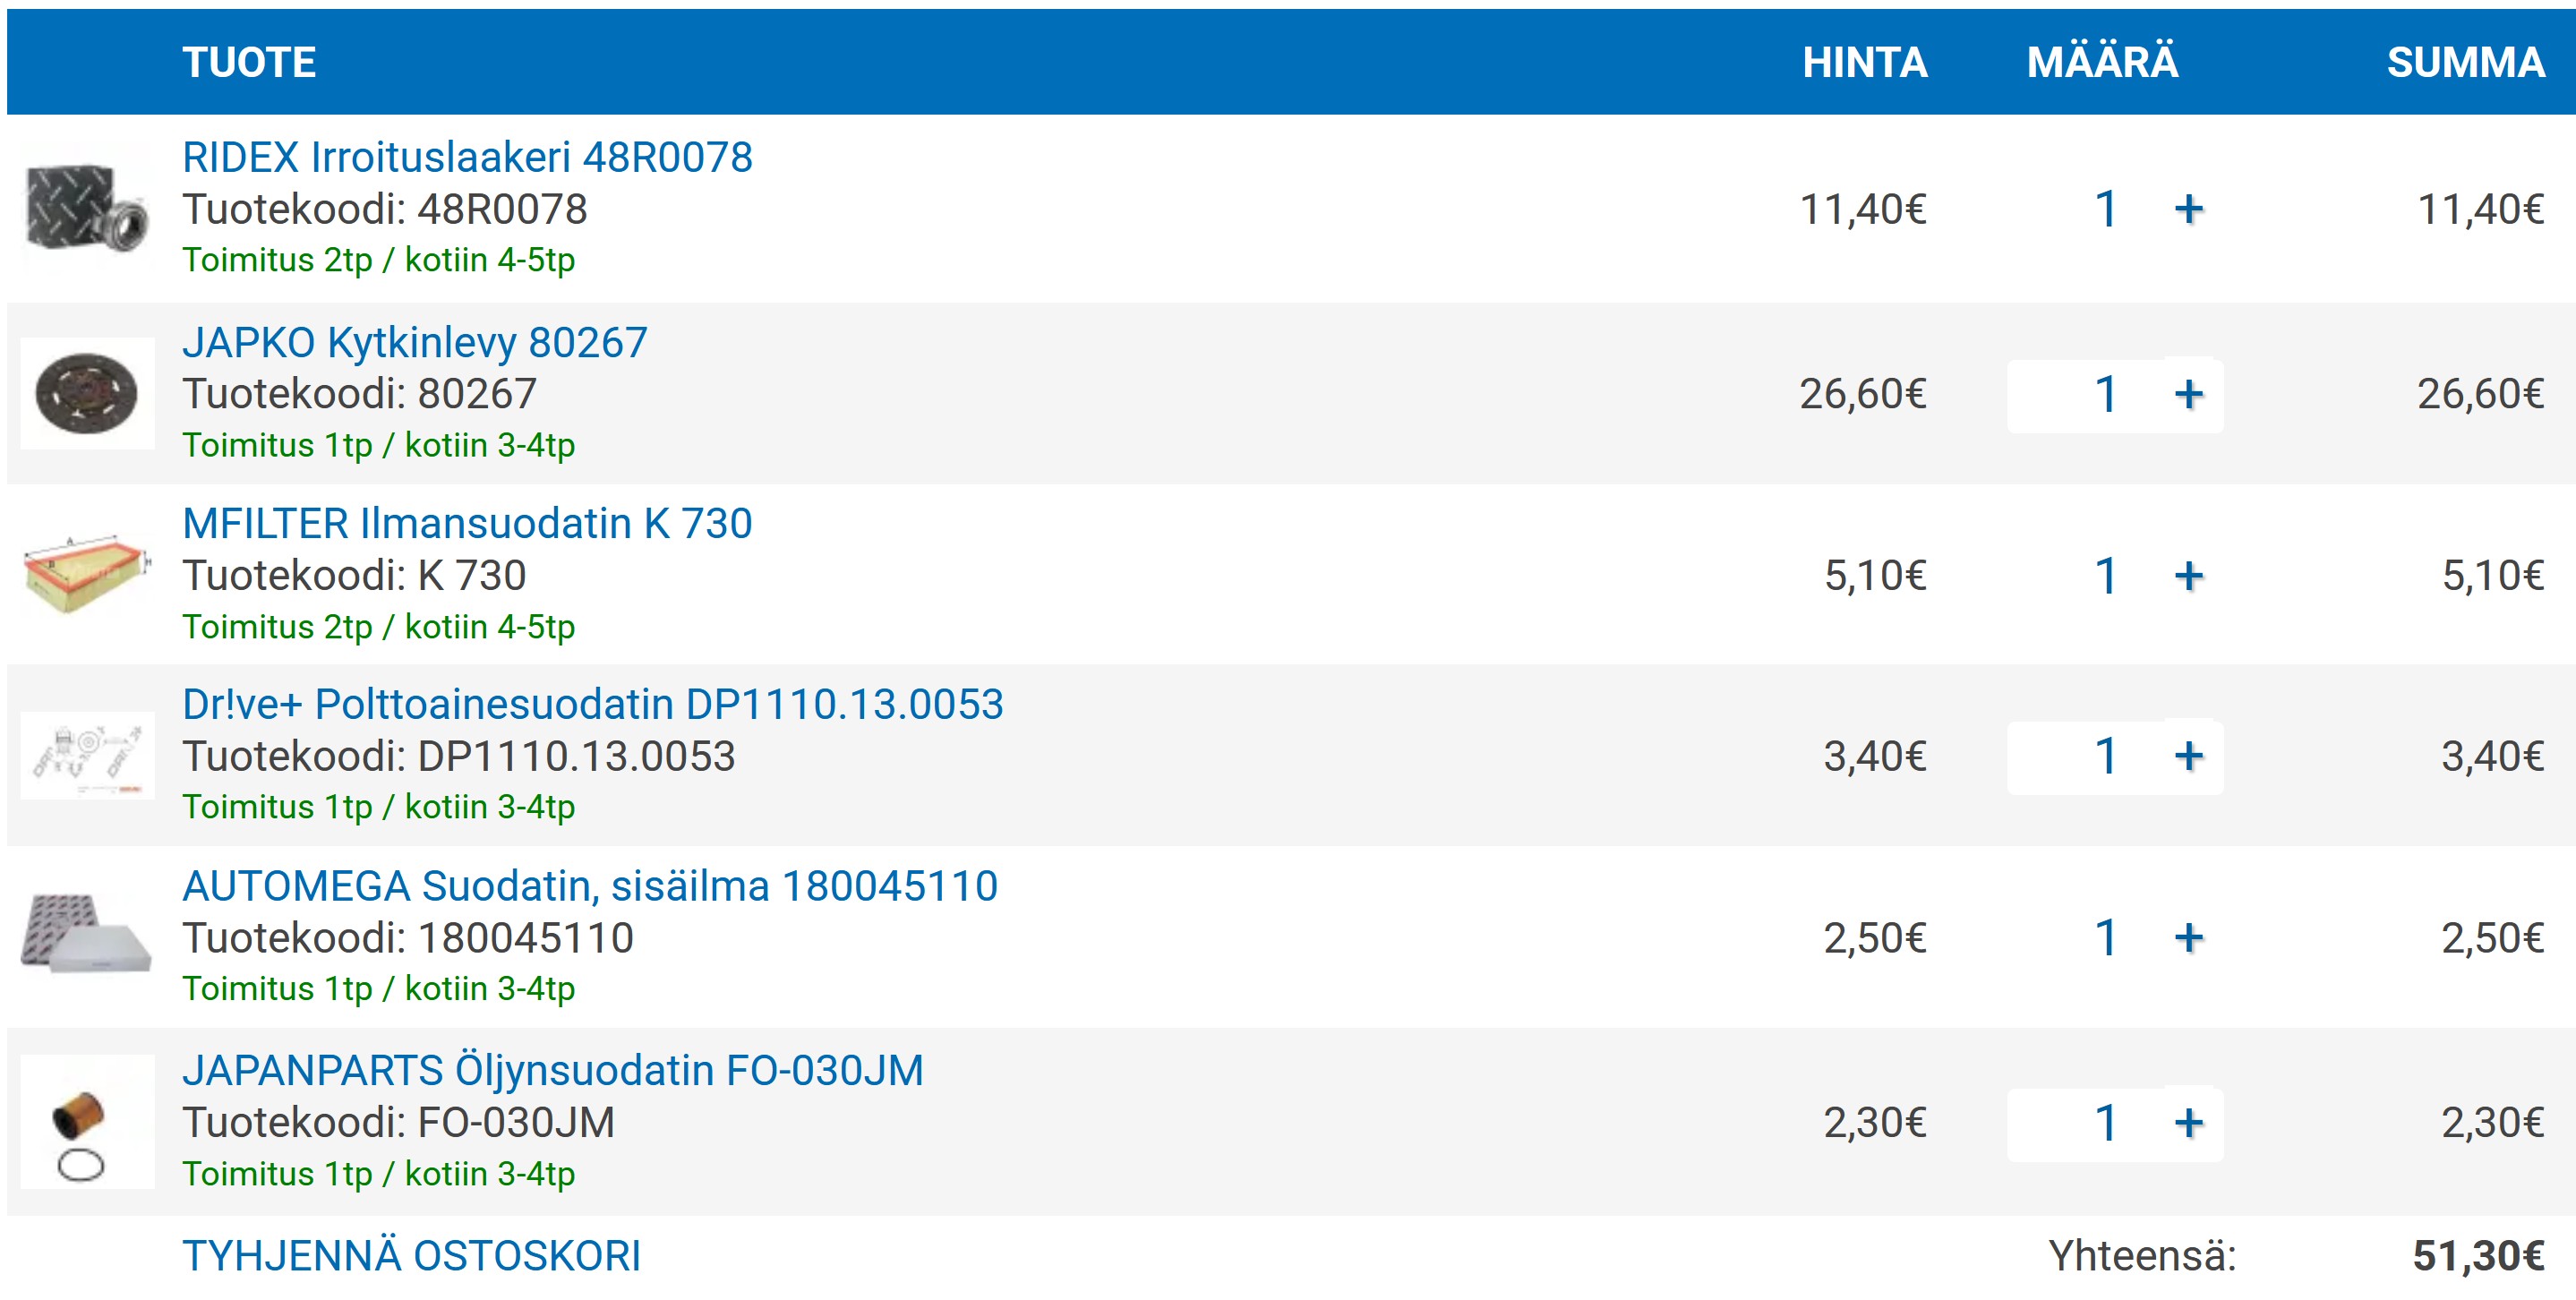The height and width of the screenshot is (1300, 2576).
Task: Increase quantity of RIDEX Irroituslaakeri with plus
Action: pyautogui.click(x=2188, y=210)
